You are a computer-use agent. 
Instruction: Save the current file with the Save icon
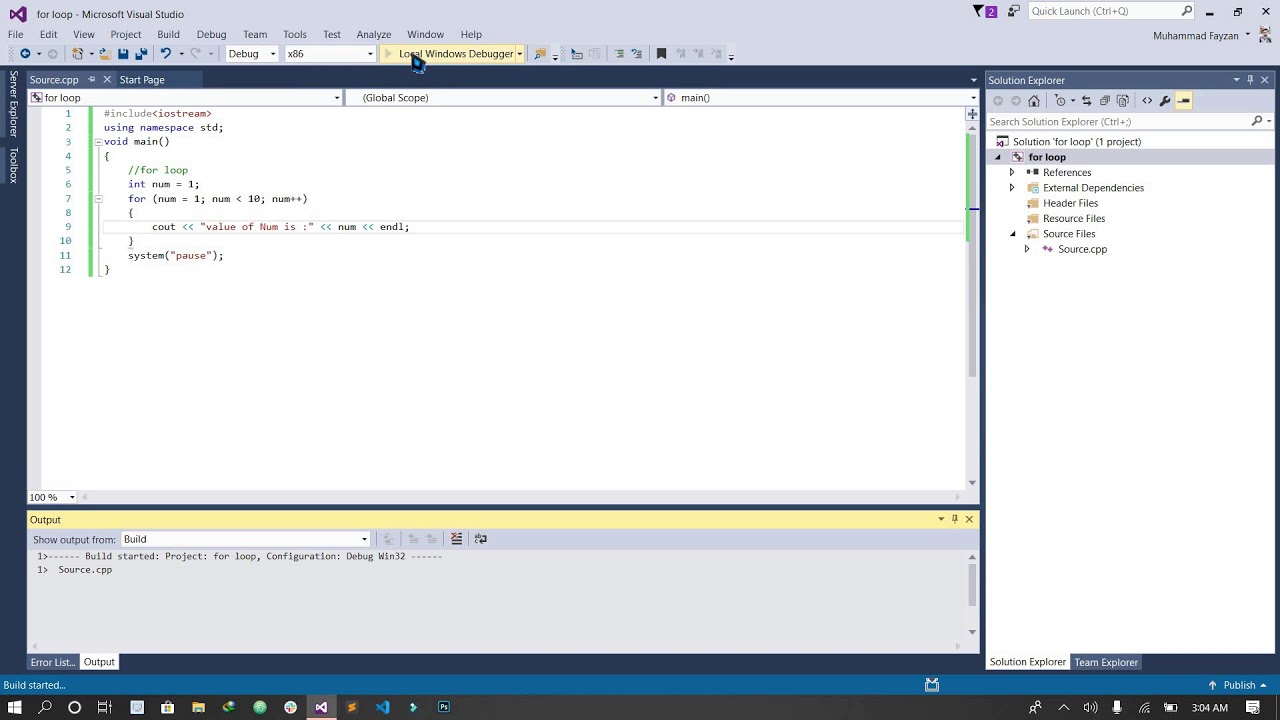(x=123, y=54)
